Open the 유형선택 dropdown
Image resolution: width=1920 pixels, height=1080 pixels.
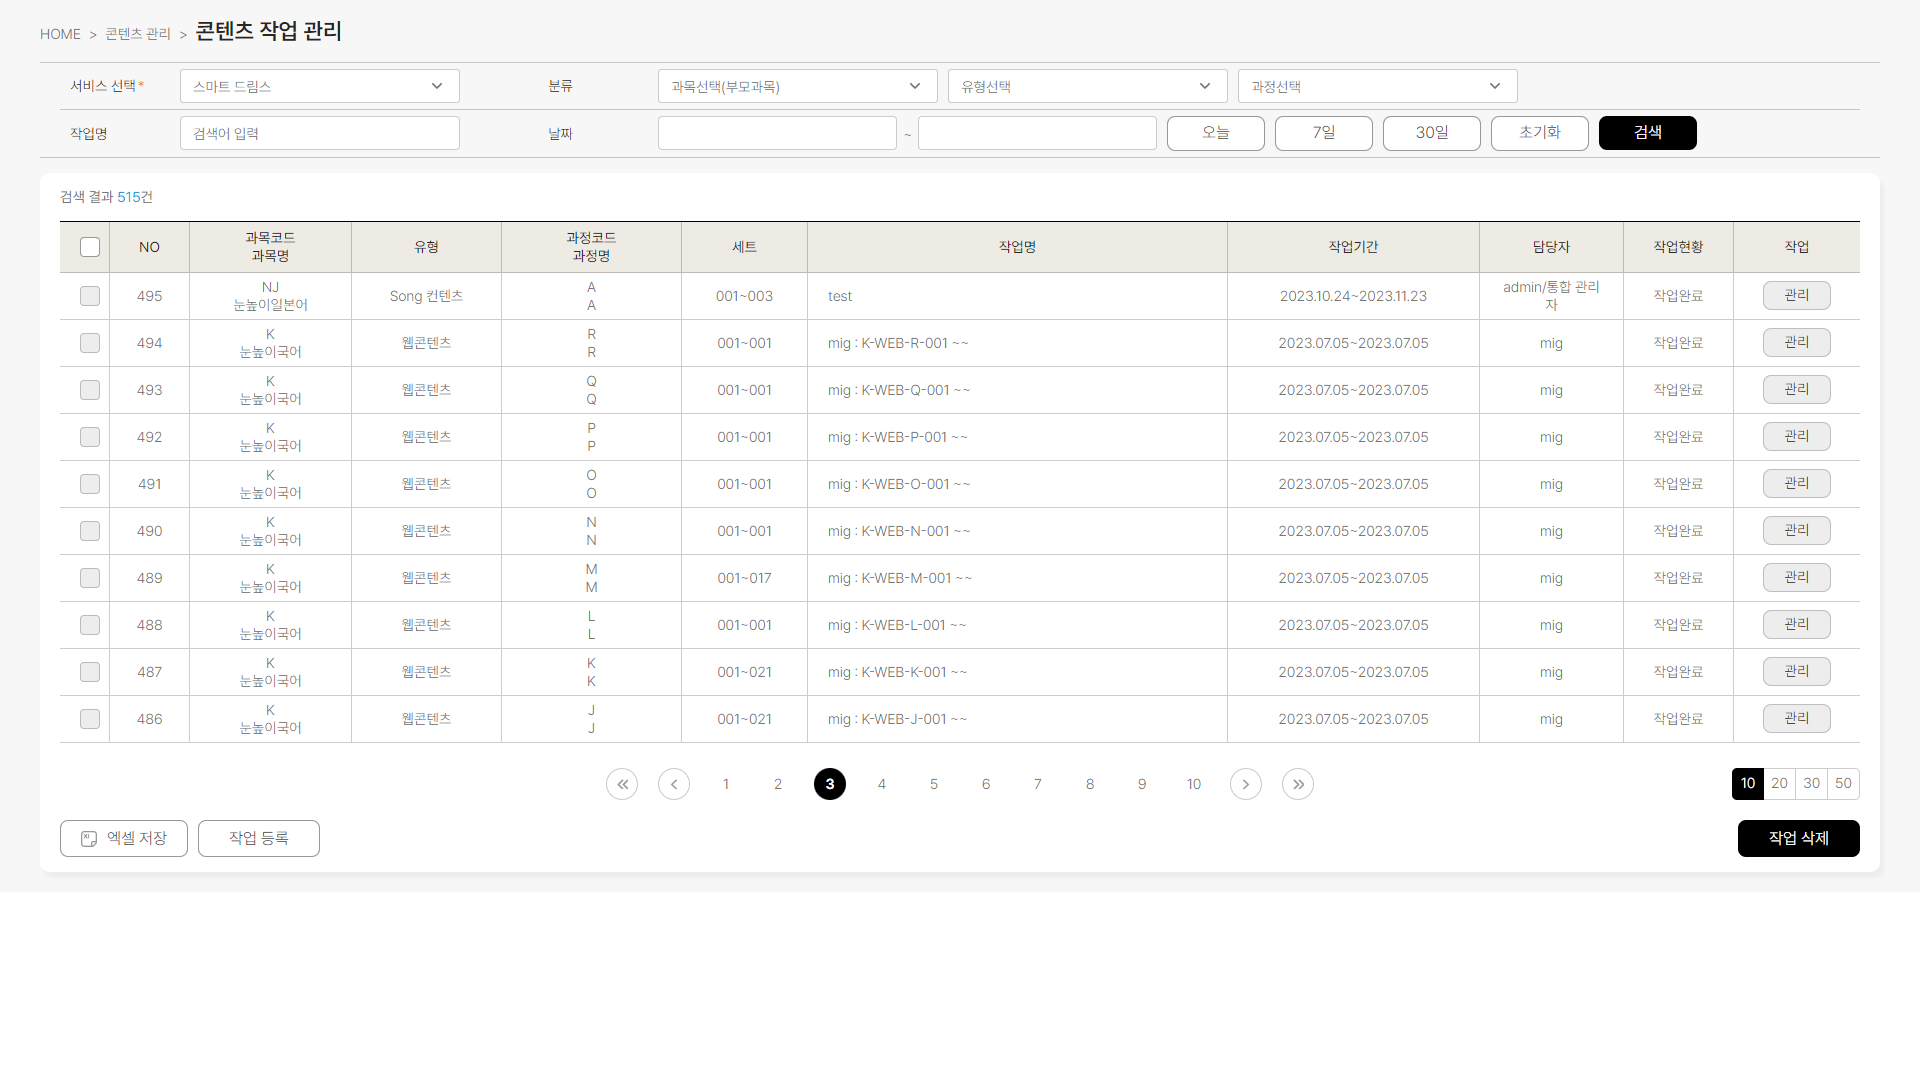1088,86
